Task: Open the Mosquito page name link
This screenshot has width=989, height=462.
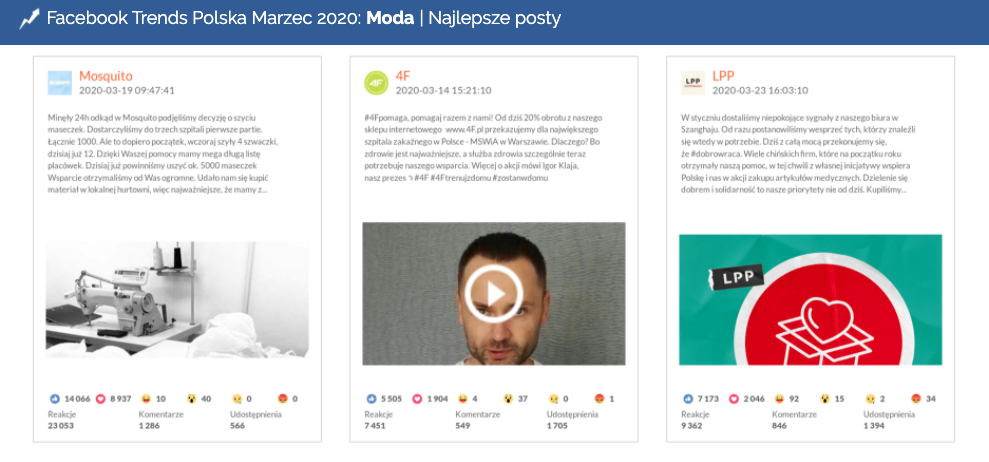Action: point(105,75)
